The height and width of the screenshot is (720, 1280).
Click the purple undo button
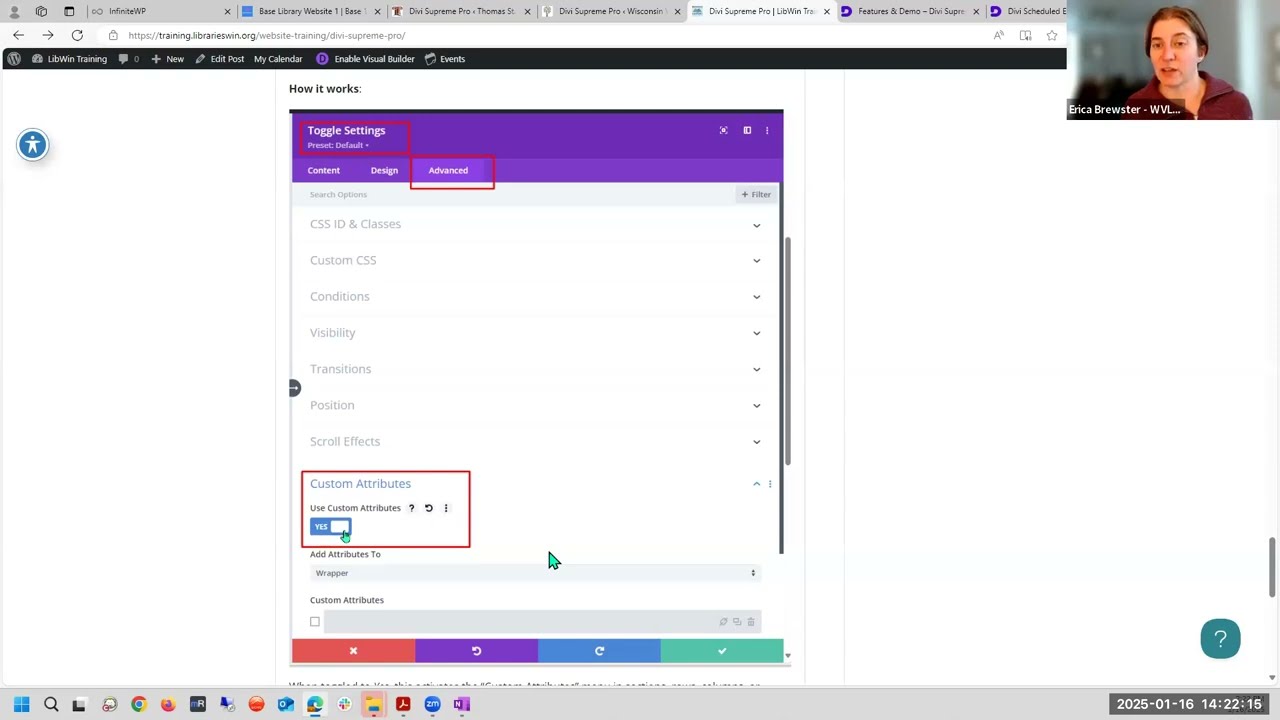(476, 651)
